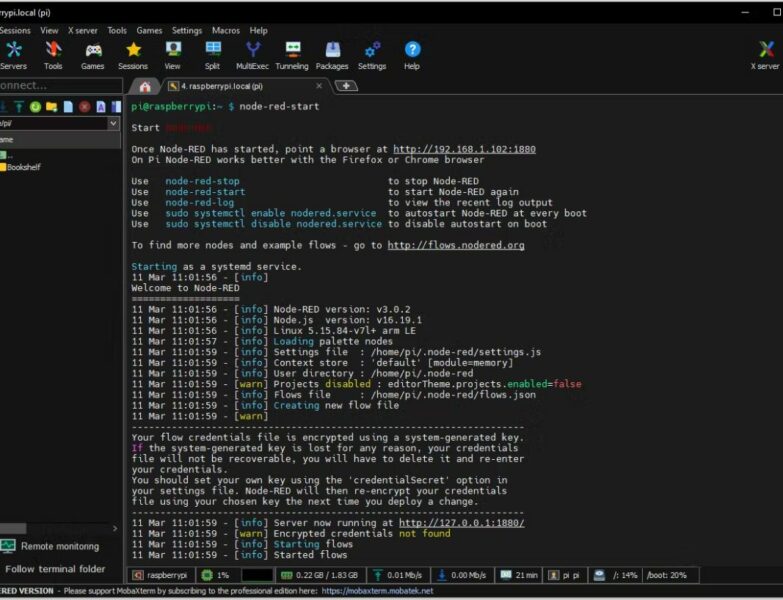Open the Macros menu

226,31
